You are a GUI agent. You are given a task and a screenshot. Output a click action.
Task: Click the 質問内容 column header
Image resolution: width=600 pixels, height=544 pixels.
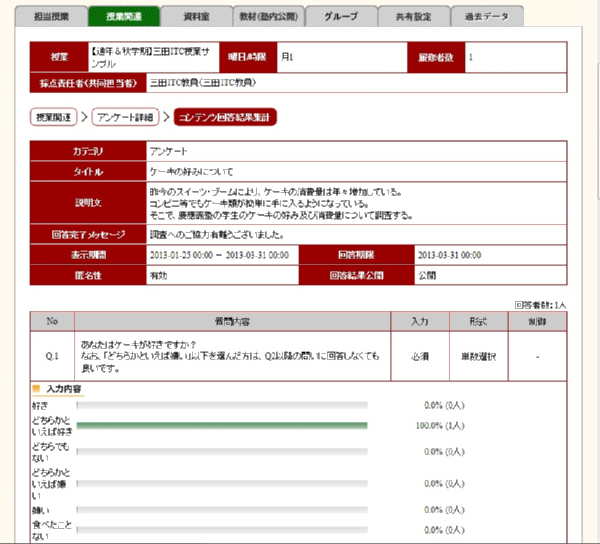tap(231, 322)
